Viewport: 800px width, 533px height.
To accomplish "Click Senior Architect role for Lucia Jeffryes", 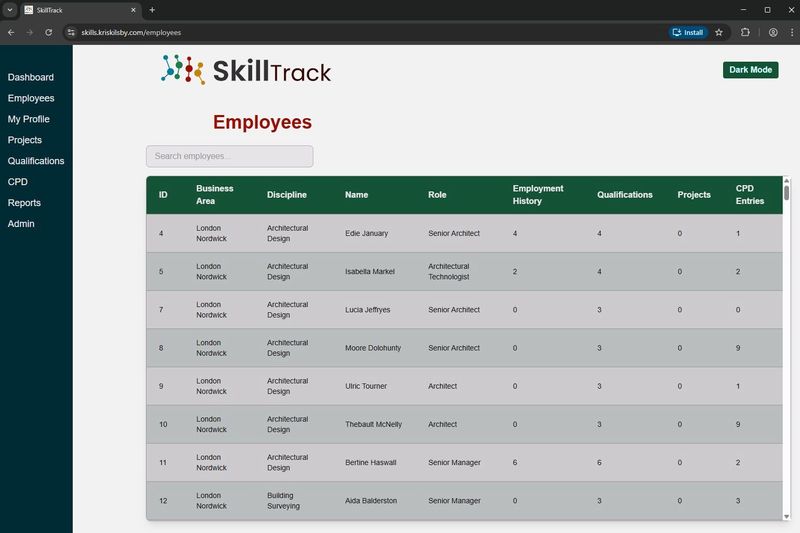I will [x=454, y=310].
